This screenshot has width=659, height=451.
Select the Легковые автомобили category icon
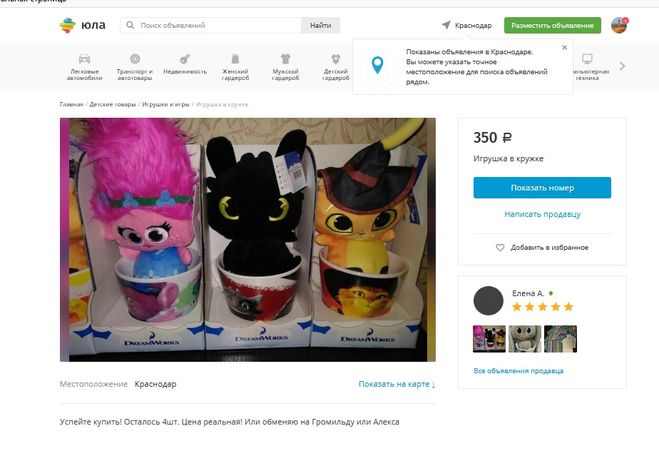(84, 59)
